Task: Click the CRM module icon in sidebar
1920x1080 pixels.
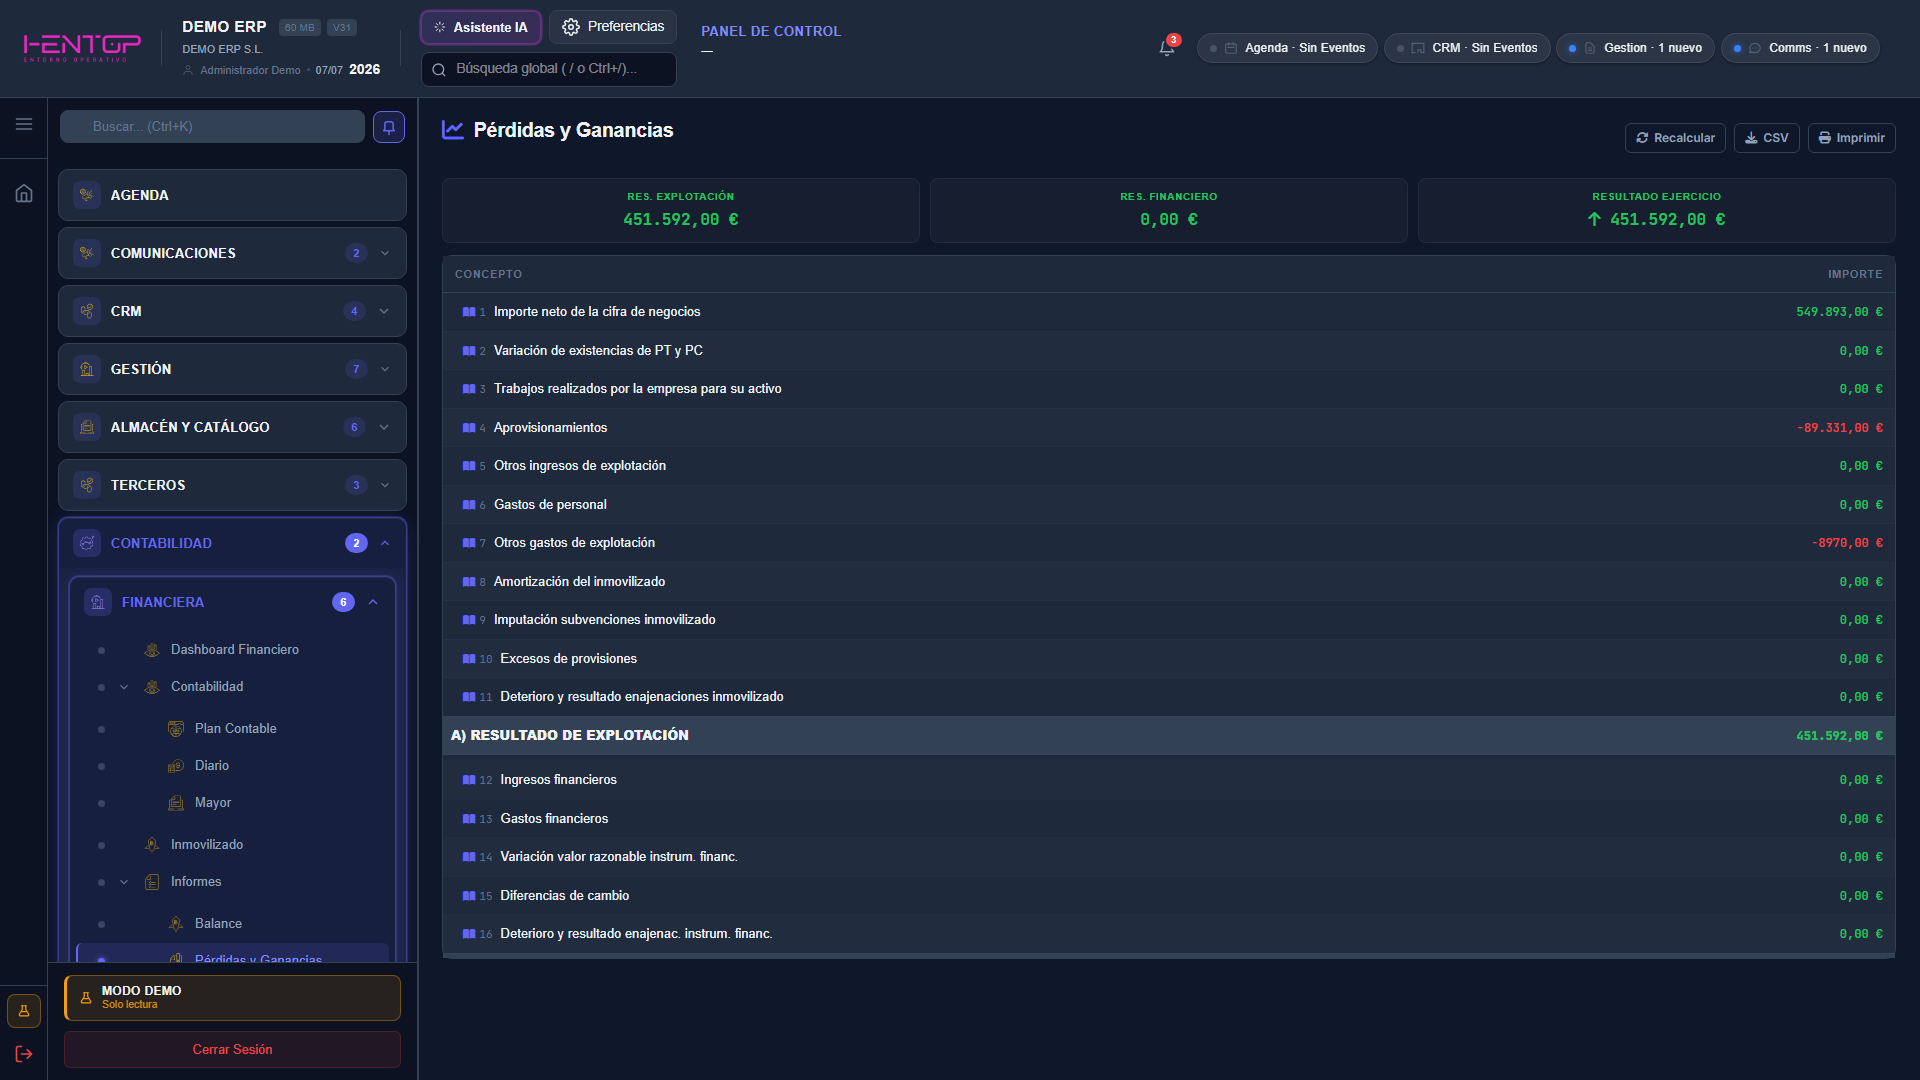Action: (x=87, y=311)
